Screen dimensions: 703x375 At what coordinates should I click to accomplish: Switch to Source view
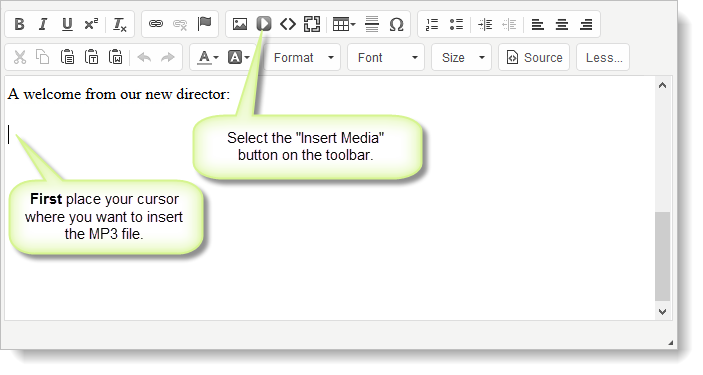point(534,57)
